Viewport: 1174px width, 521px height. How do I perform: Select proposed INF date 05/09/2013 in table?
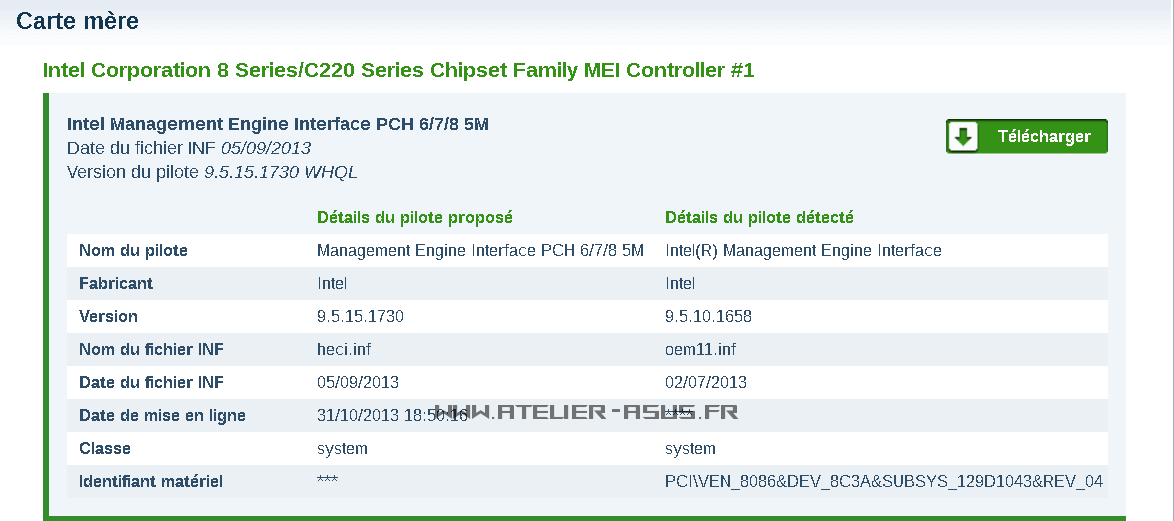358,382
